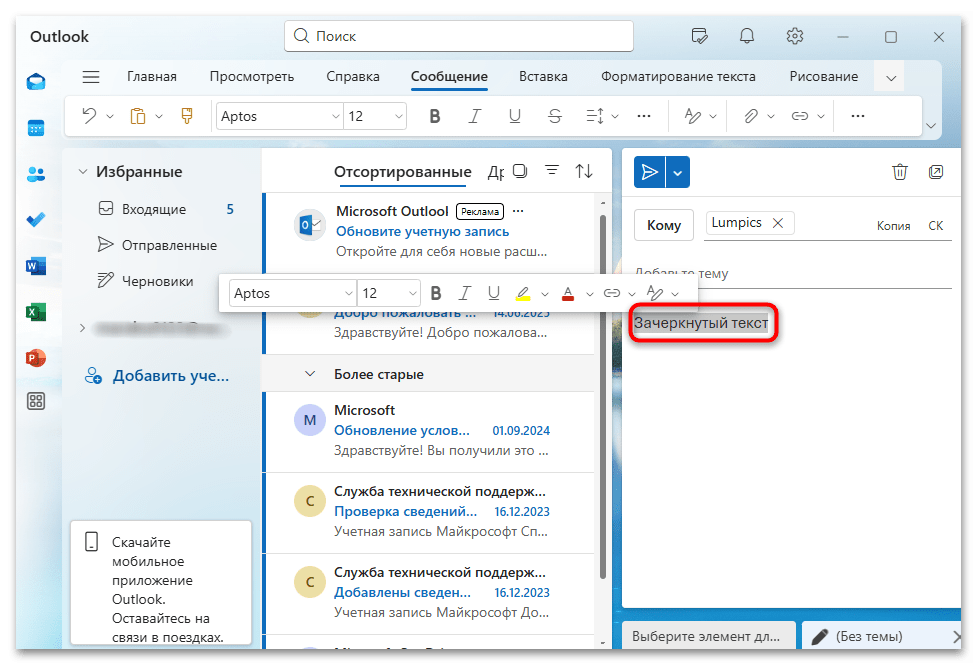This screenshot has width=977, height=665.
Task: Select the Format Painter brush icon
Action: (x=187, y=116)
